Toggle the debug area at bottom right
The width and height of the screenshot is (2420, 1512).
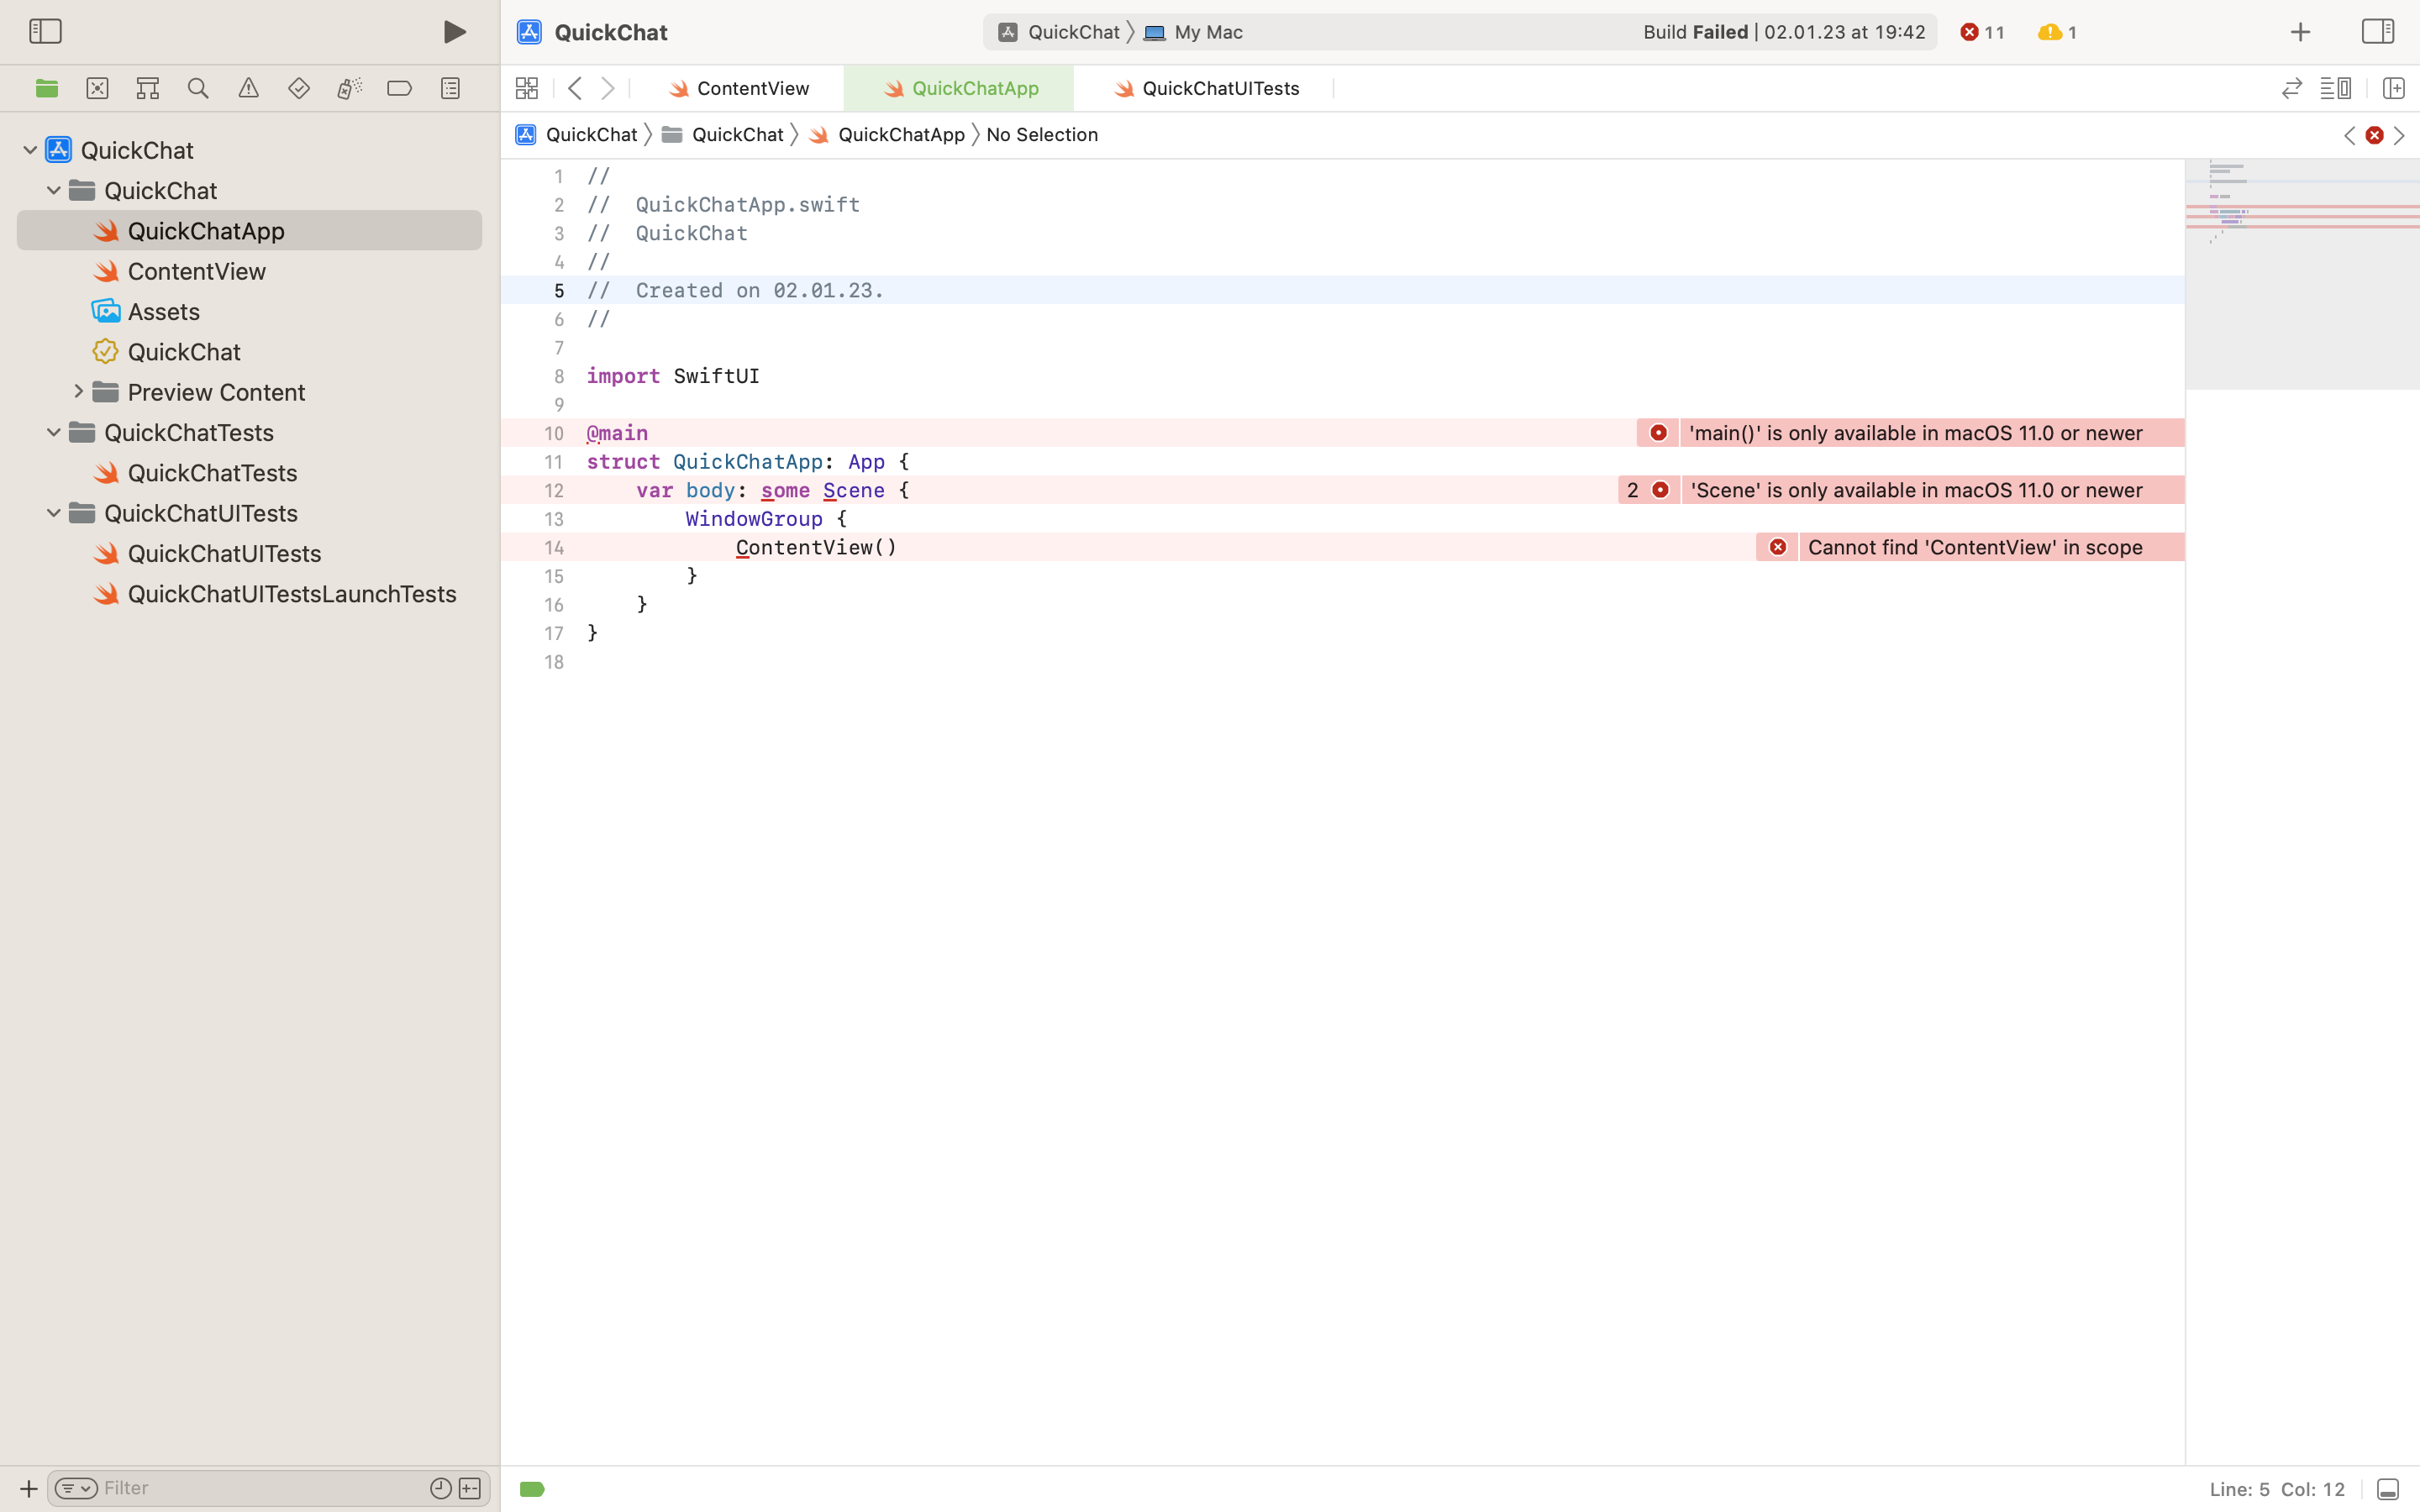[2387, 1489]
